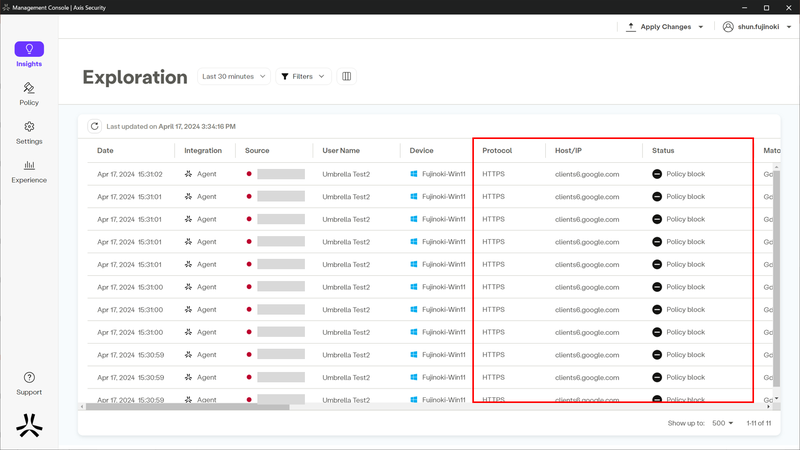
Task: Click clients6.google.com in the 15:31:02 row
Action: 587,174
